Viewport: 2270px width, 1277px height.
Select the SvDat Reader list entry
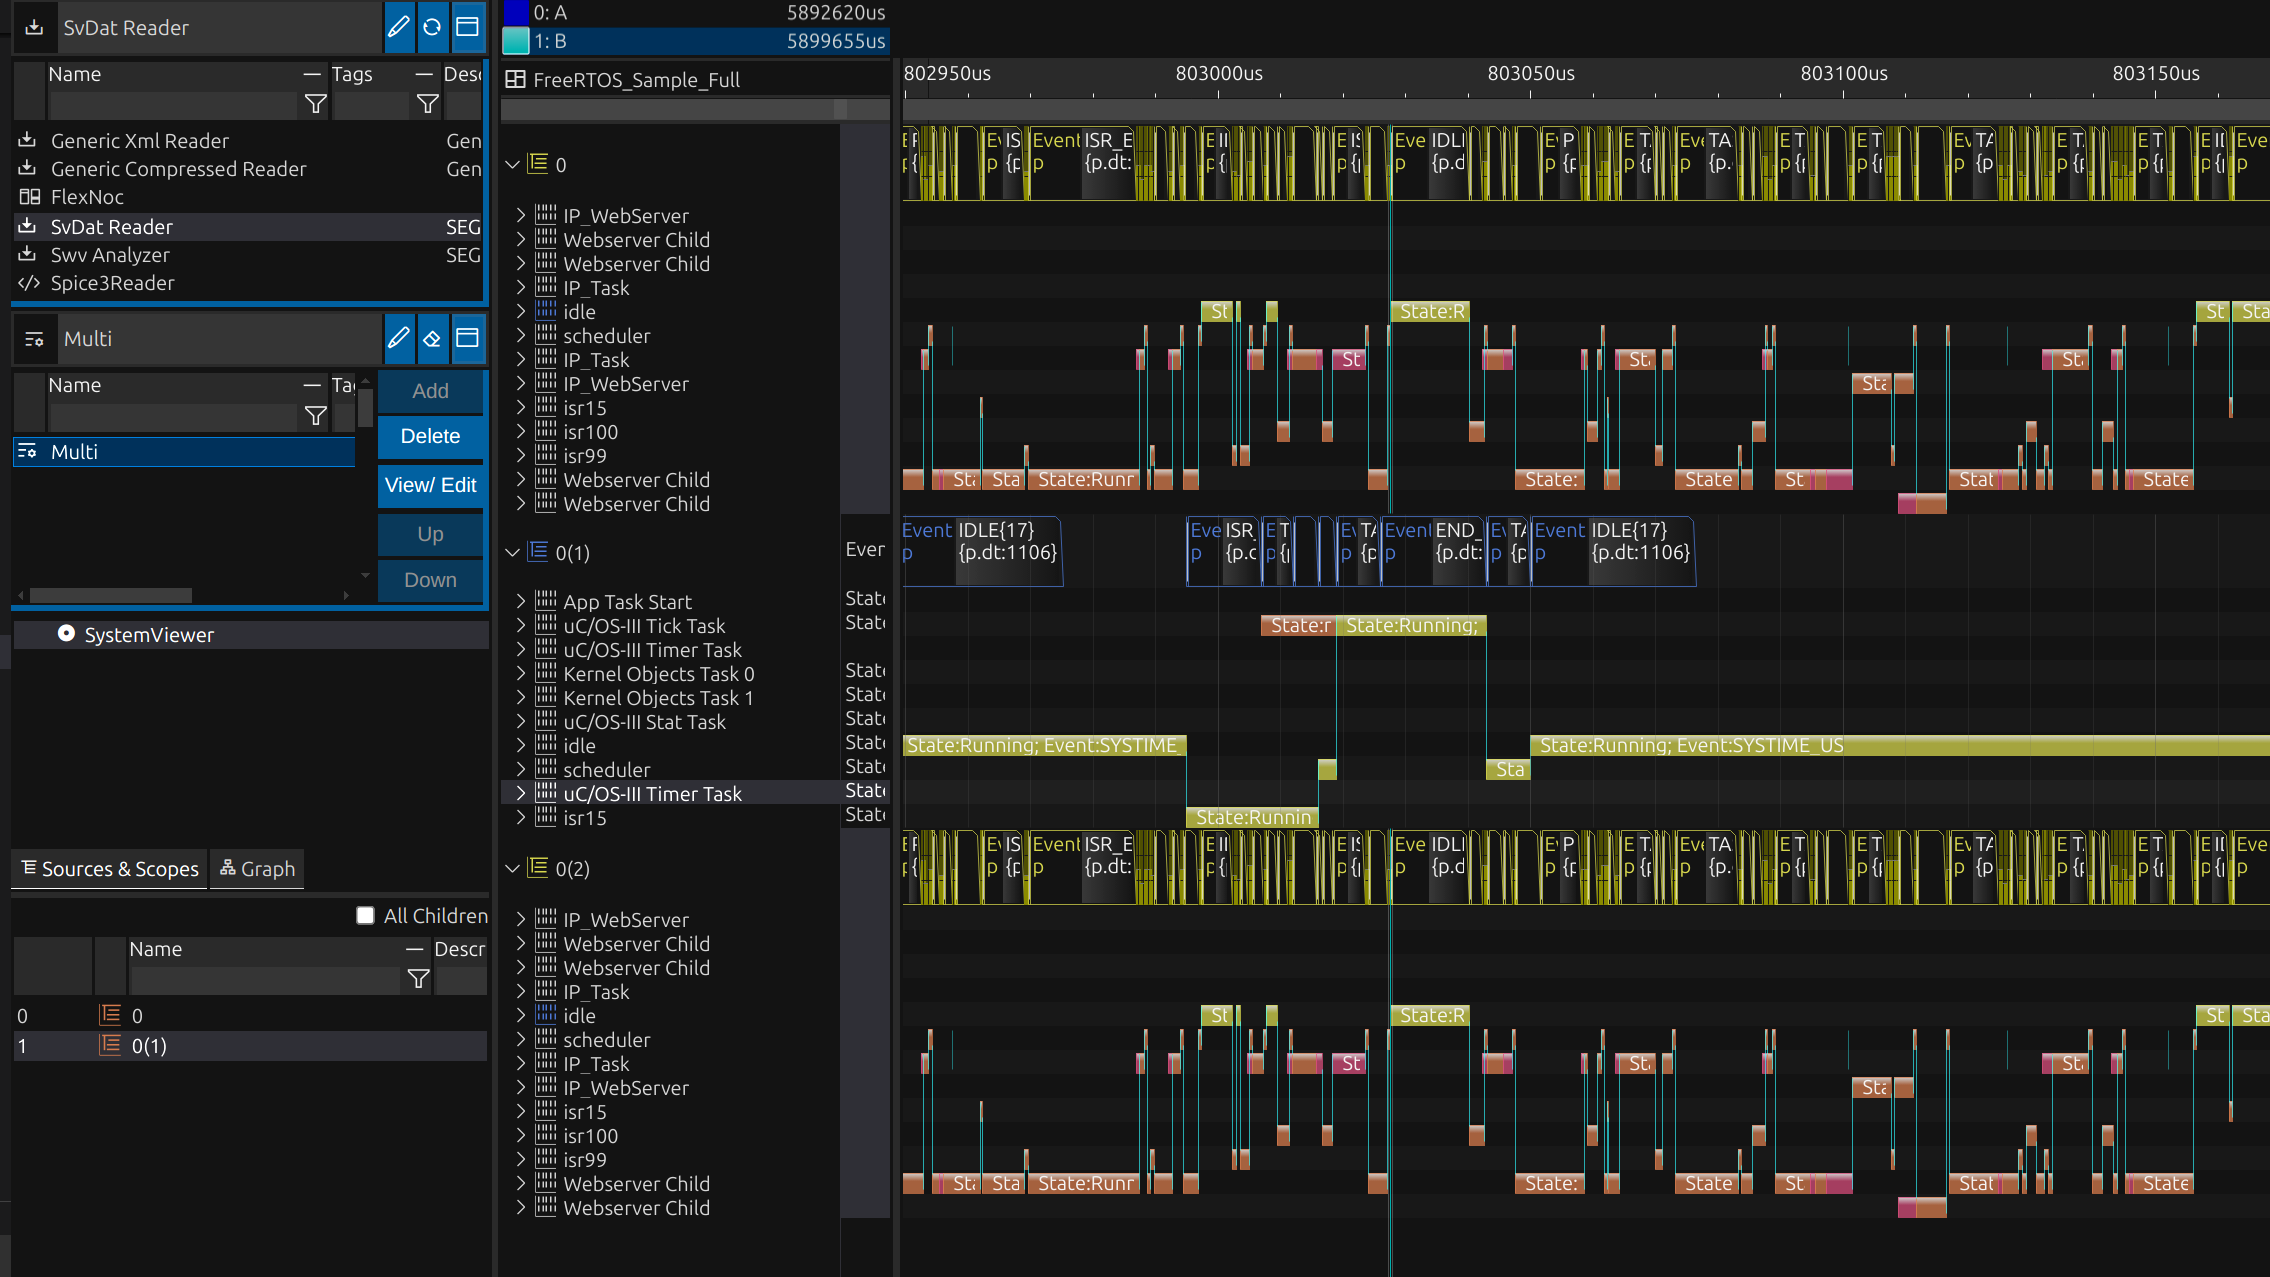[248, 227]
